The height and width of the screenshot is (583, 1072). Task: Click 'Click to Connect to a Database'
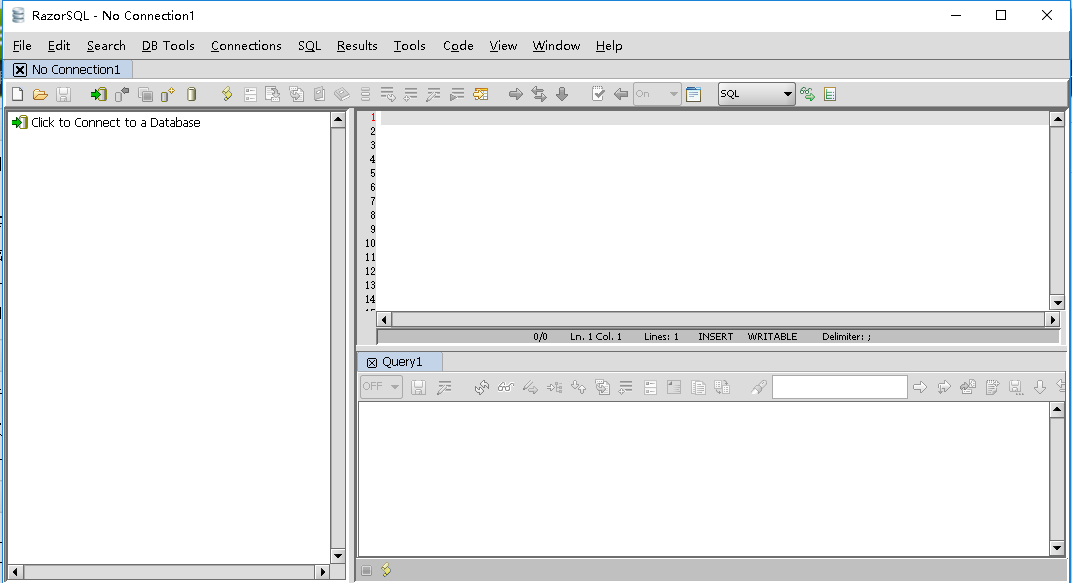tap(116, 122)
